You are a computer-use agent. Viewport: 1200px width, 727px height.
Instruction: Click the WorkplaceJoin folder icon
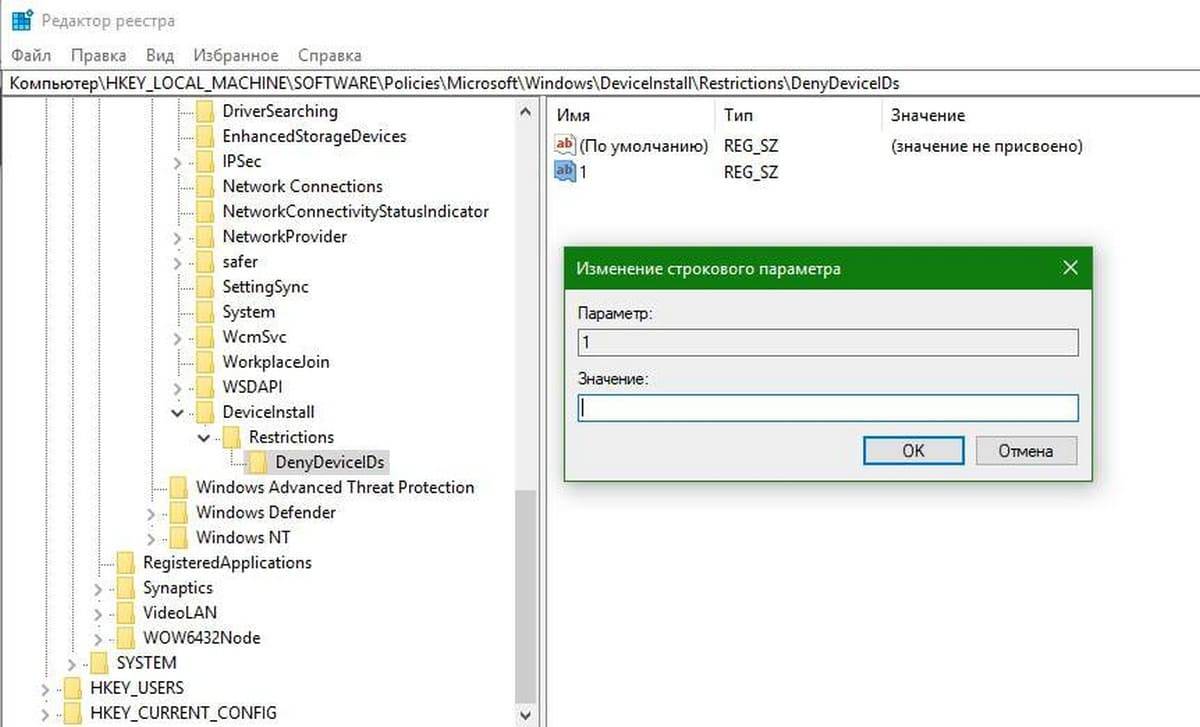click(205, 361)
